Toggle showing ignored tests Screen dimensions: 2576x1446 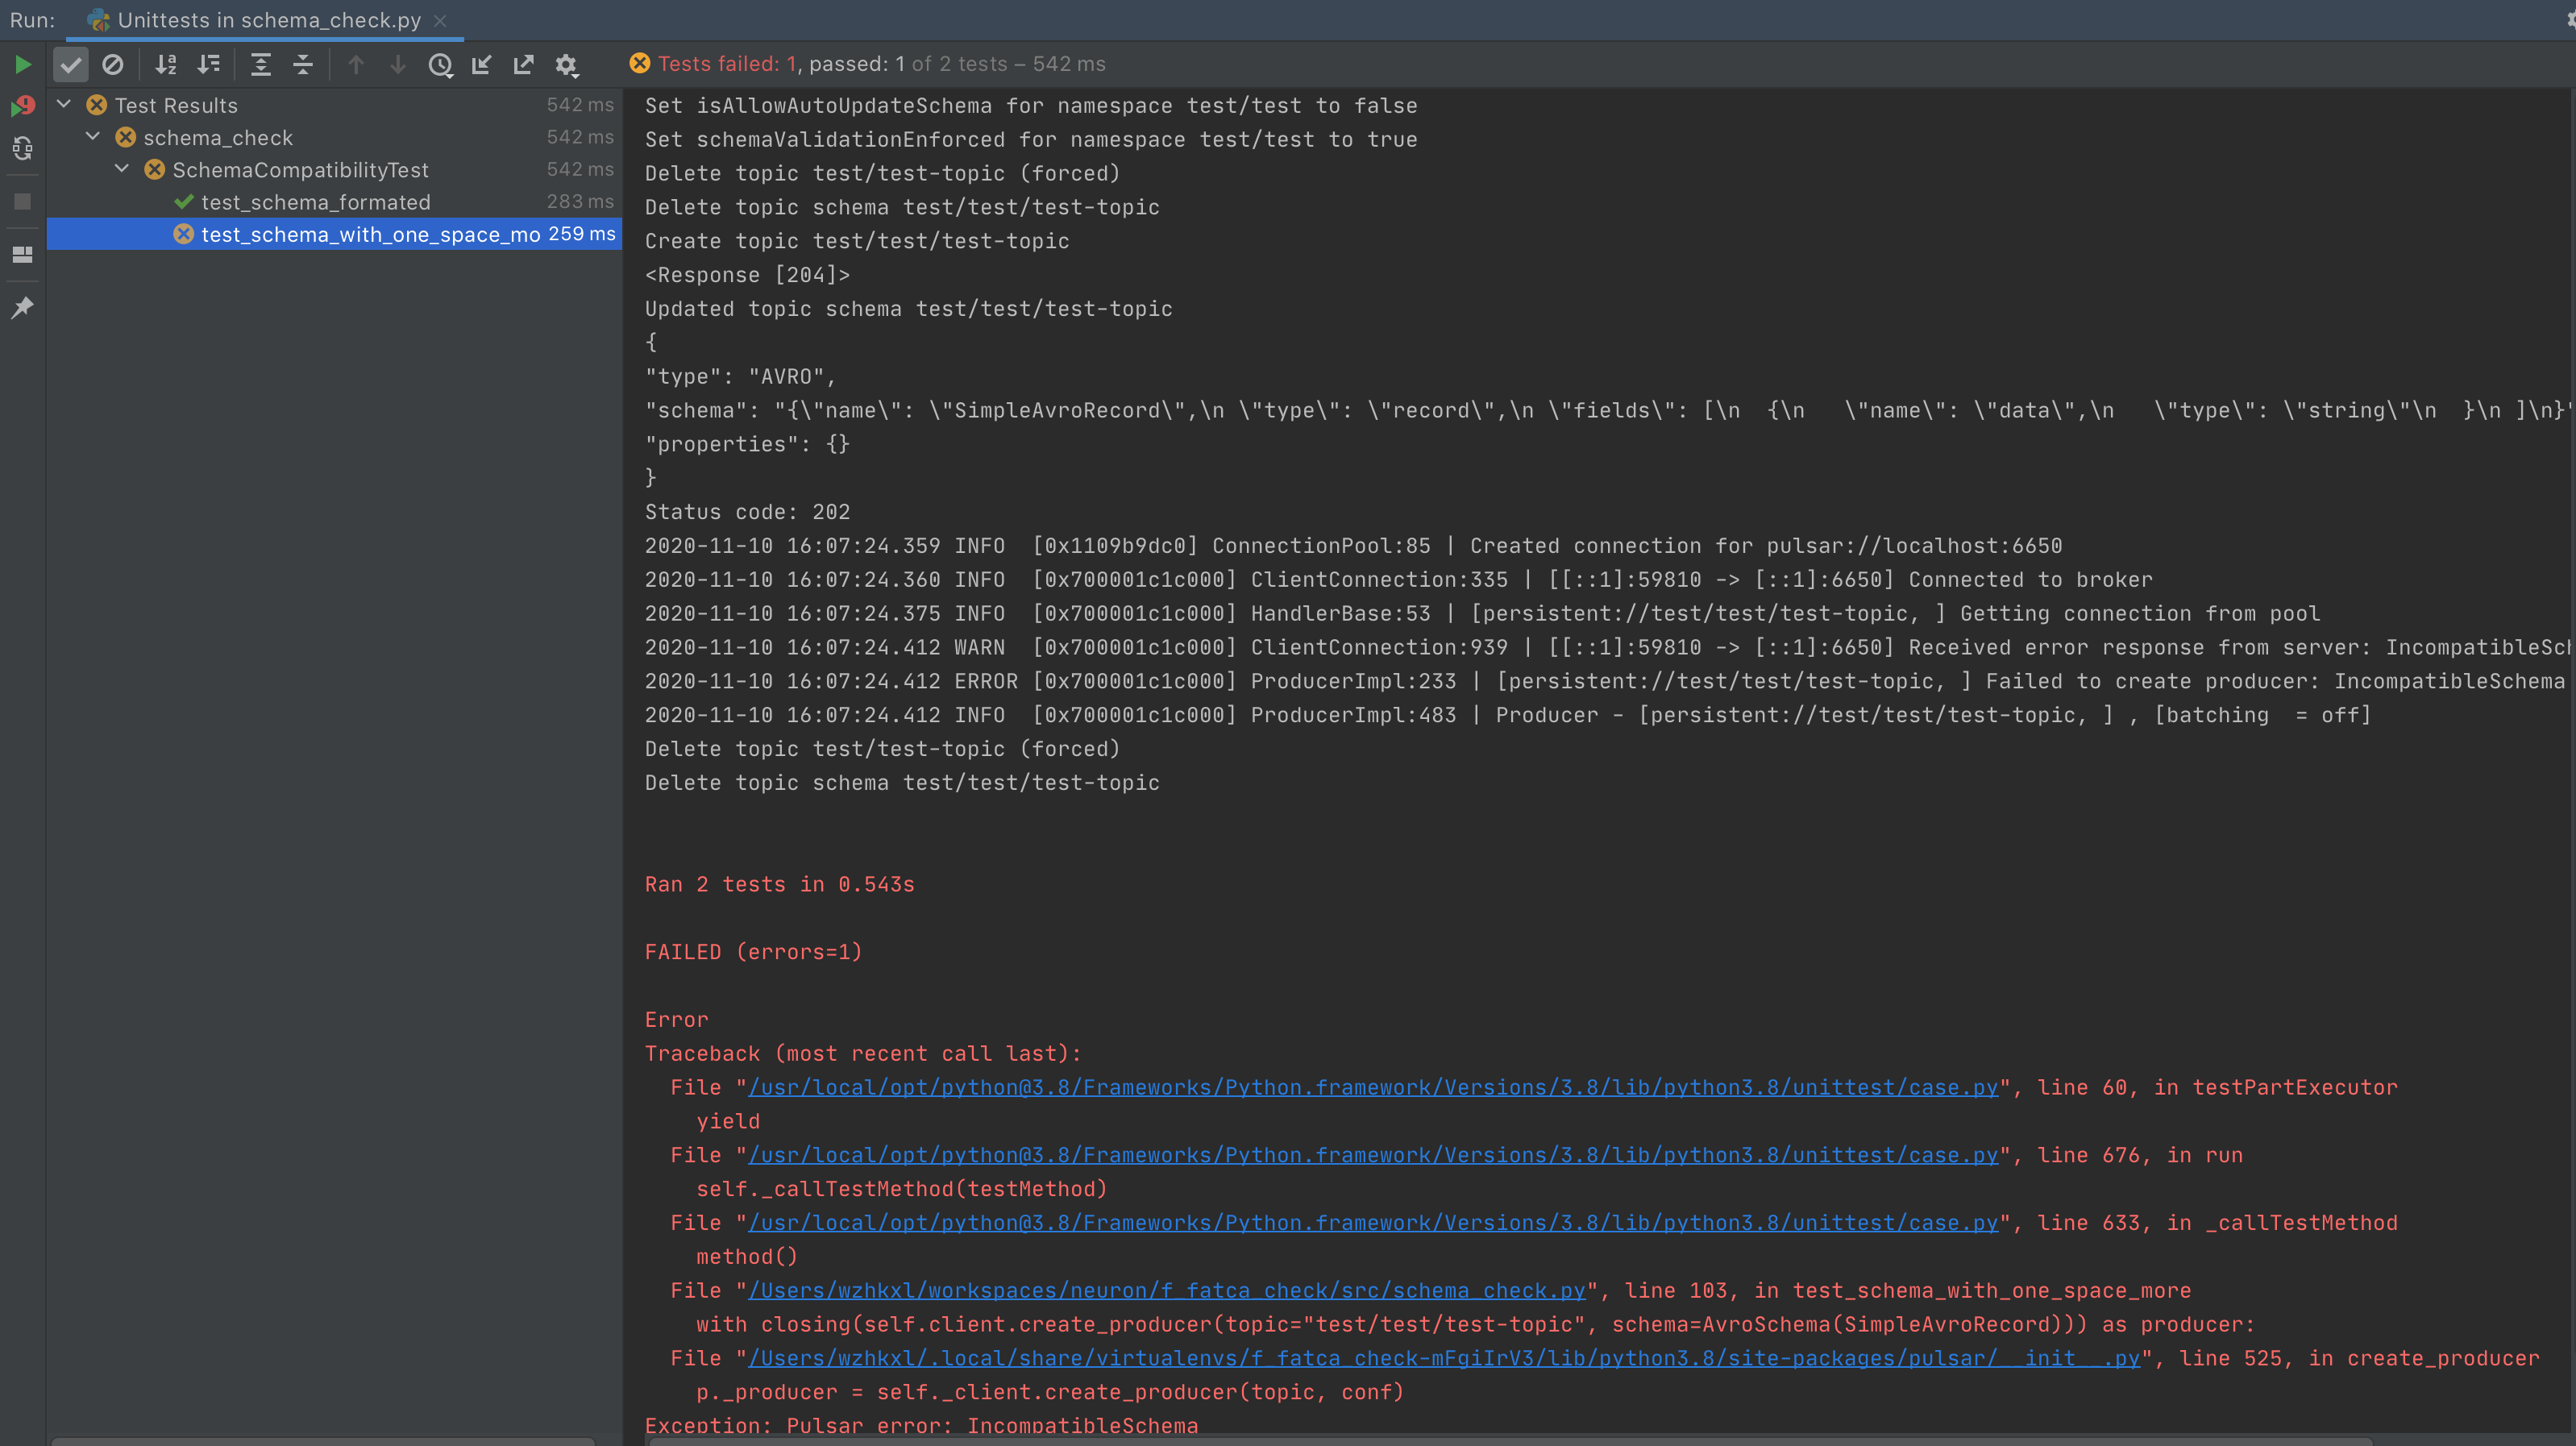tap(113, 64)
